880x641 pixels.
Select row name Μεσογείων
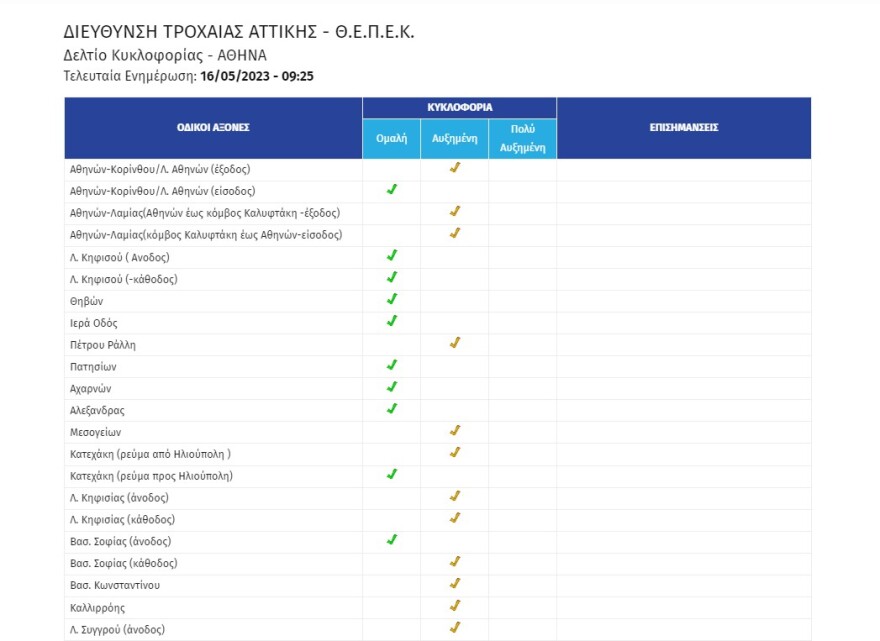pos(95,433)
